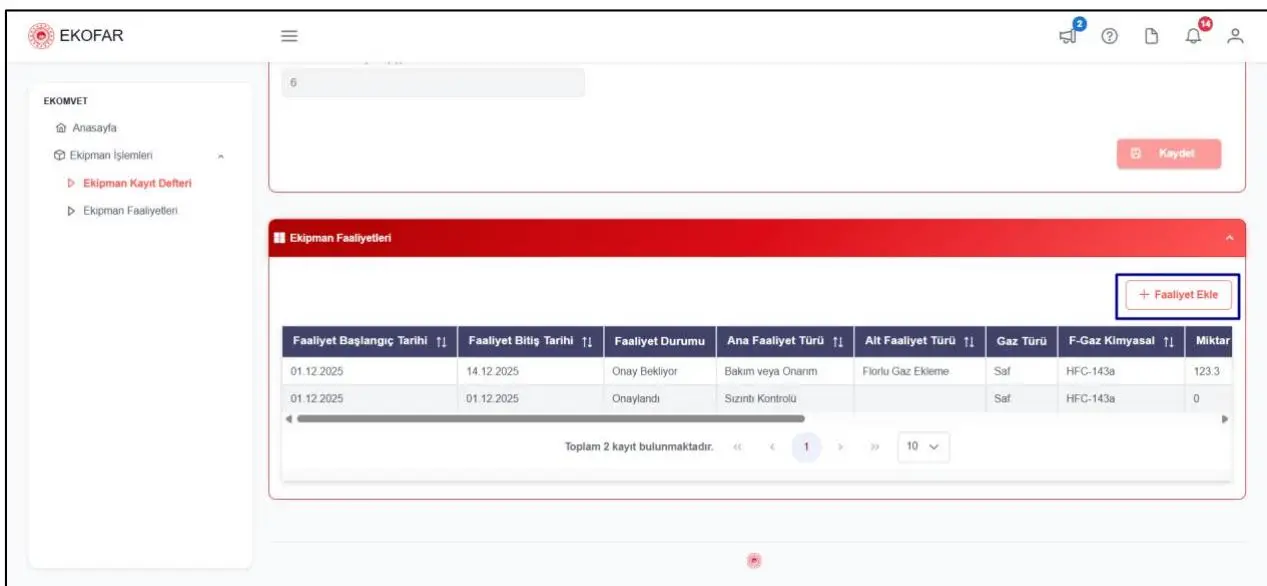This screenshot has width=1267, height=586.
Task: Select the Onay Bekliyor status cell
Action: pyautogui.click(x=658, y=371)
